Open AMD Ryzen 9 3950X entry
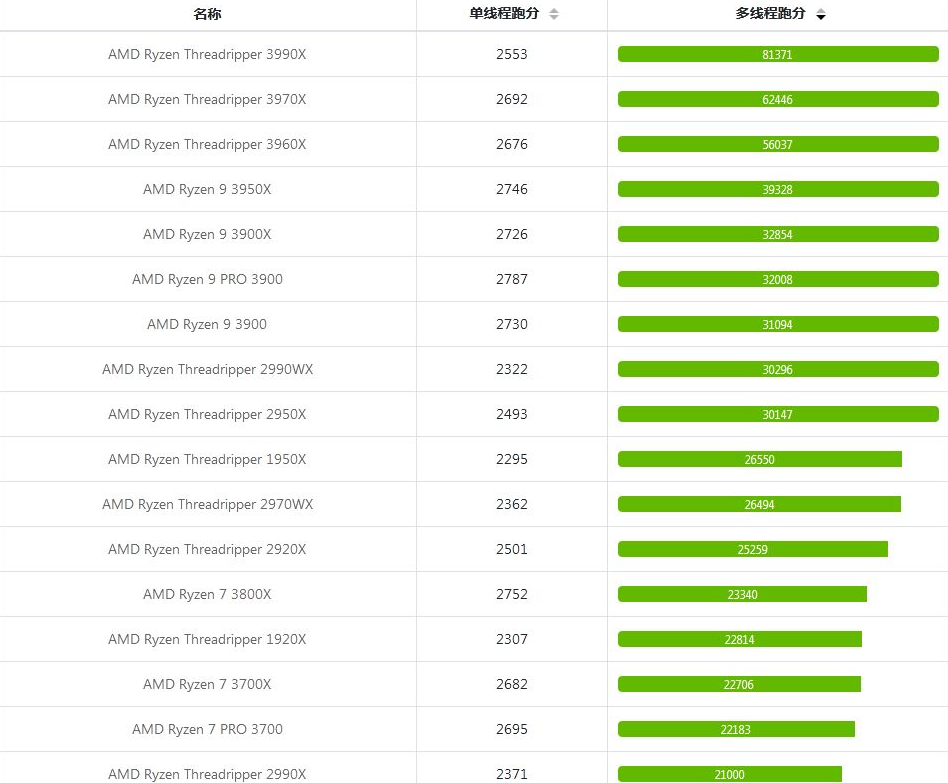The height and width of the screenshot is (783, 948). (x=207, y=189)
